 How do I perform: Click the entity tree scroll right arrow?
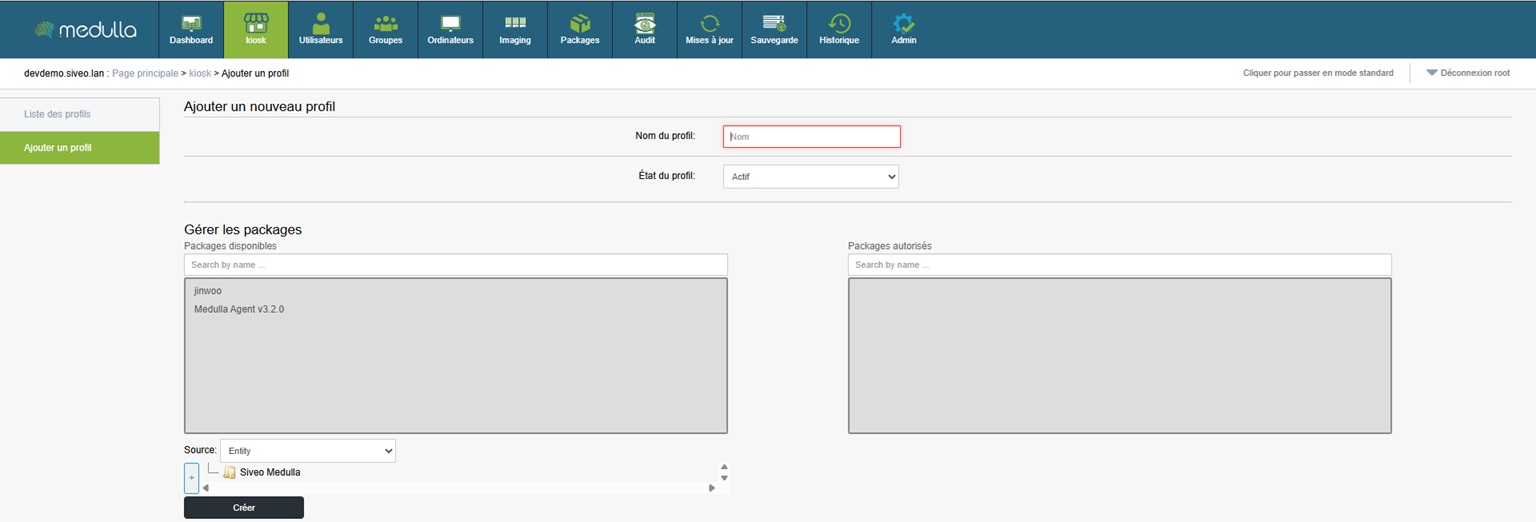[712, 488]
